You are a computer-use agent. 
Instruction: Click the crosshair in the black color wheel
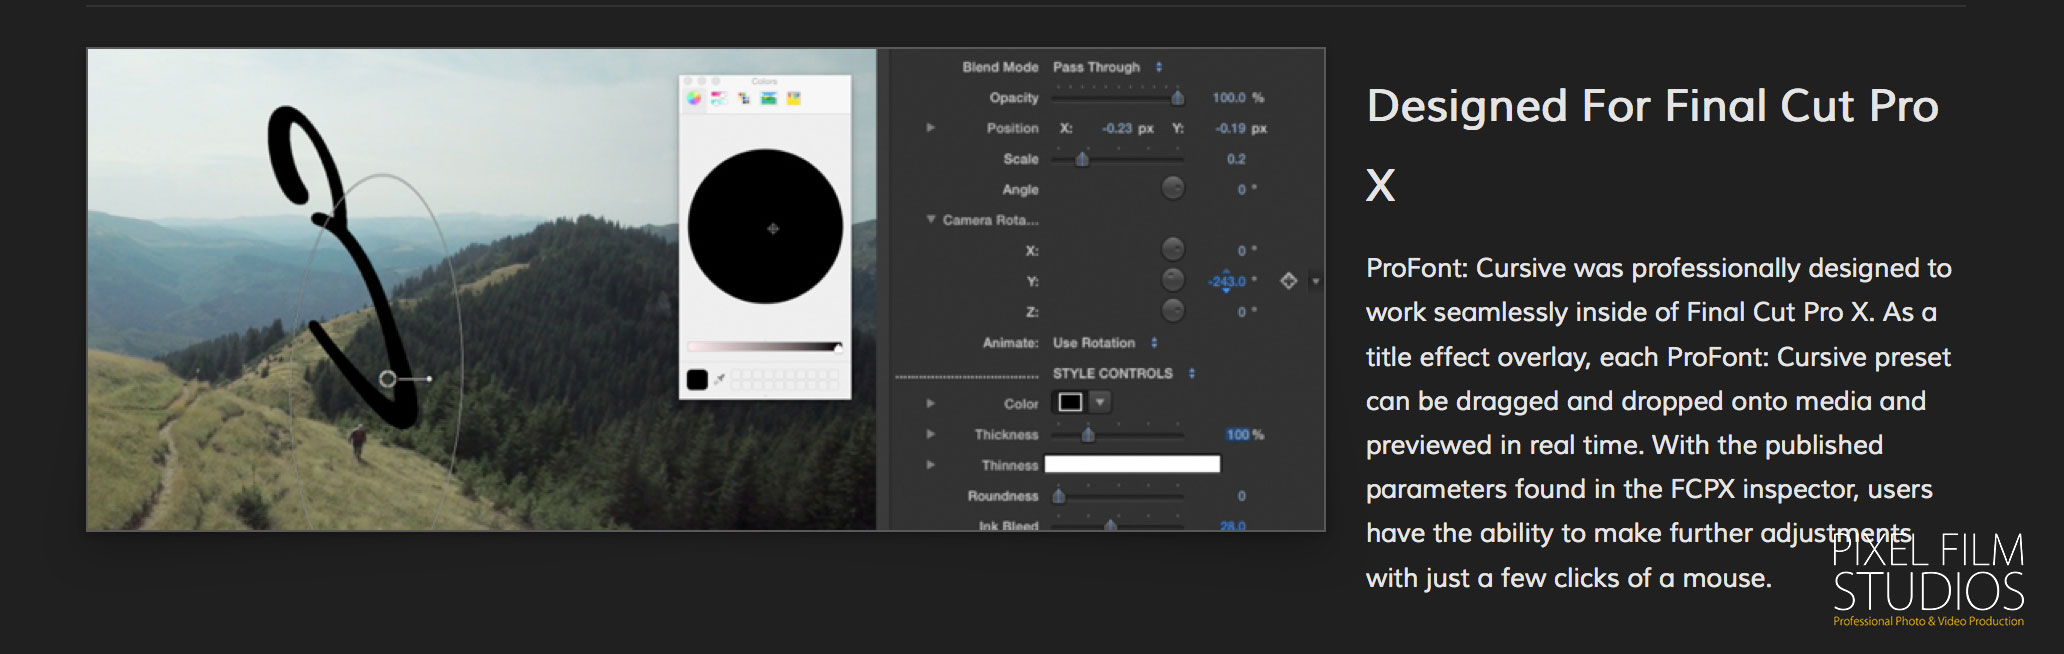coord(772,228)
